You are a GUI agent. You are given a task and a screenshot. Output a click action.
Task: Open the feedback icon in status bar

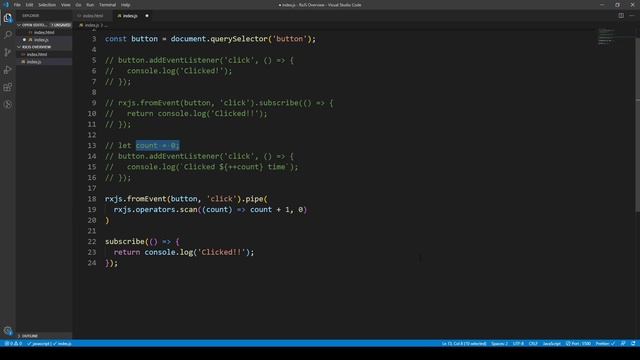tap(623, 344)
